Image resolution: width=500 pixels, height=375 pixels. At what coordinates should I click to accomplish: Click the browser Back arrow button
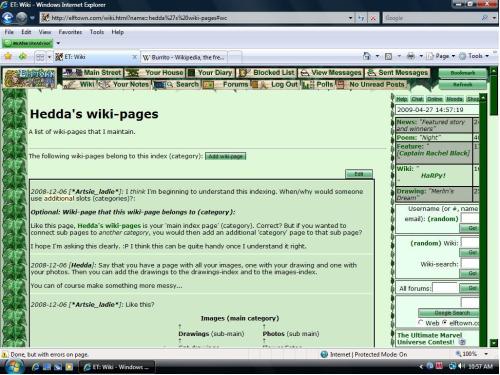7,18
